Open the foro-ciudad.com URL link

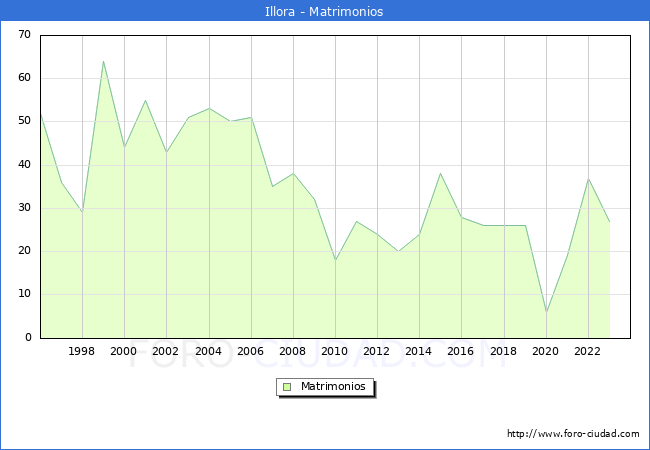click(573, 434)
